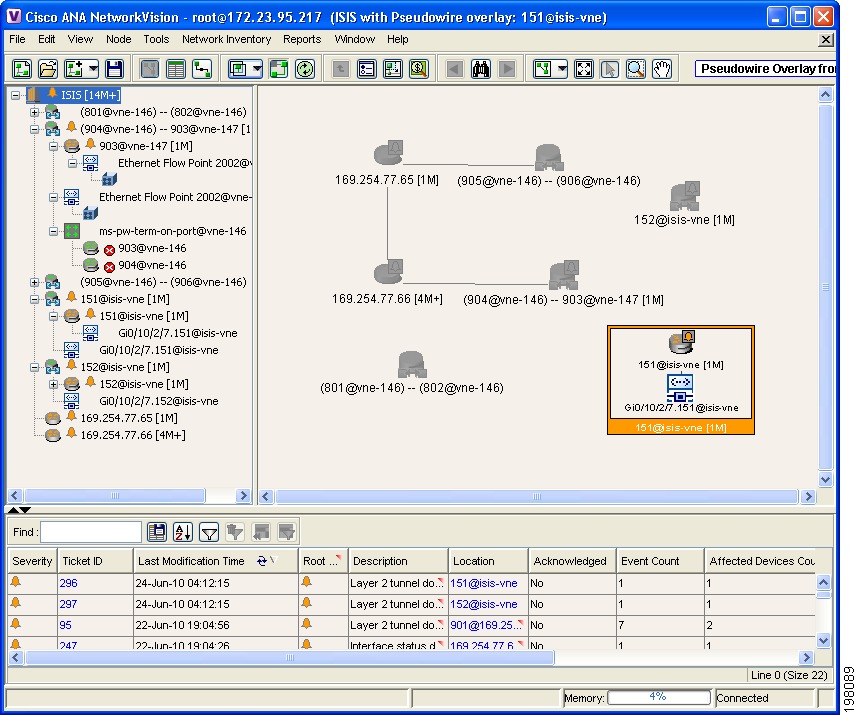This screenshot has width=857, height=715.
Task: Open ticket ID 297 link
Action: (68, 604)
